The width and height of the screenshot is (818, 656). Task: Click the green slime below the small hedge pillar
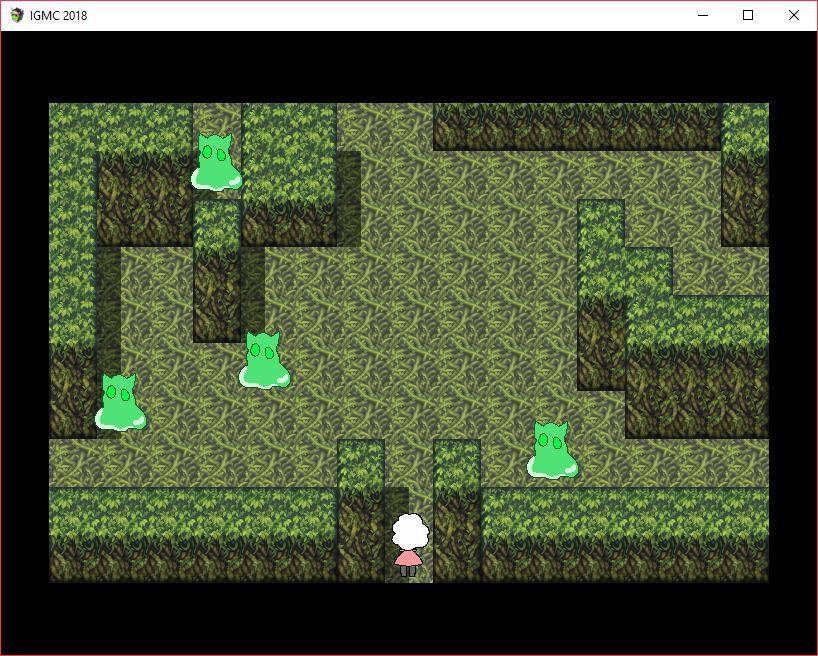(x=264, y=361)
